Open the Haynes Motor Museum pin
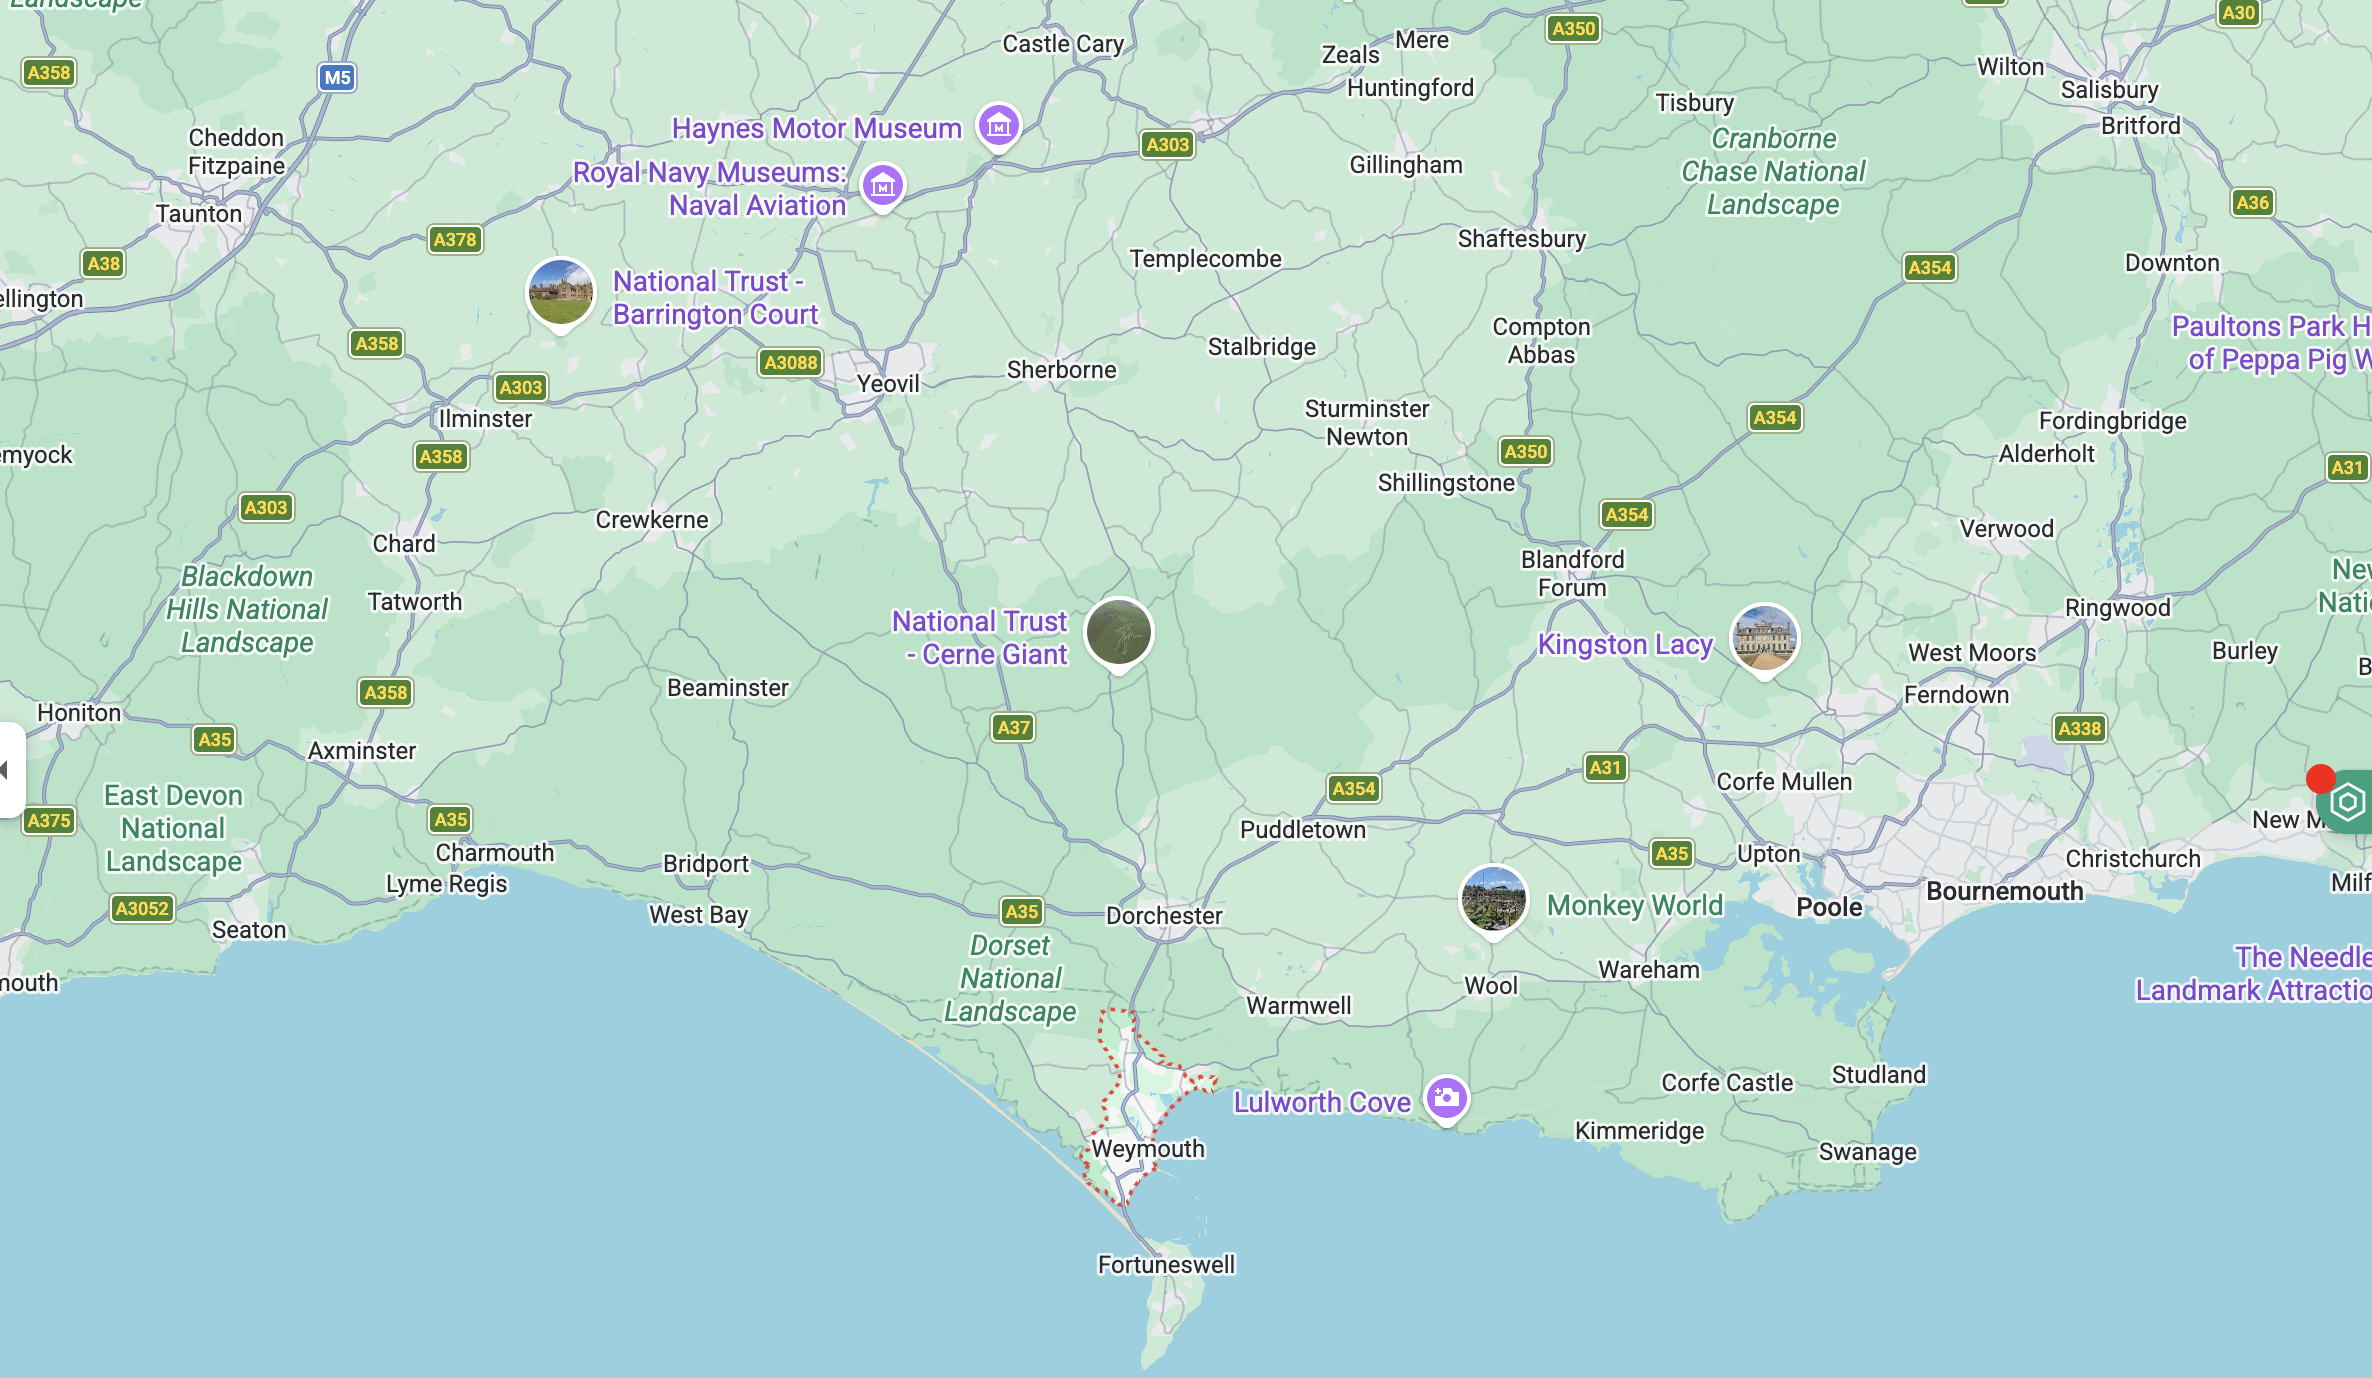The width and height of the screenshot is (2372, 1378). [x=998, y=126]
